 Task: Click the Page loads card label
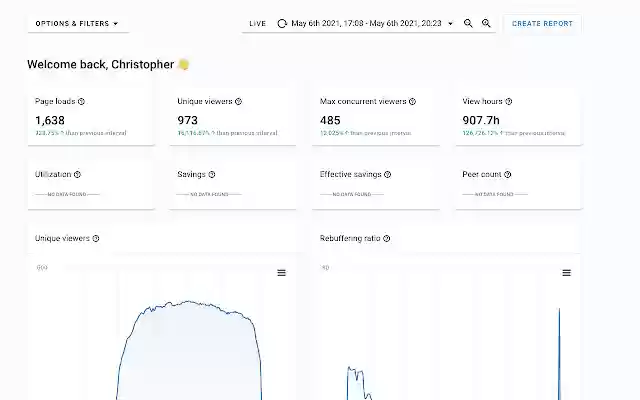click(55, 101)
